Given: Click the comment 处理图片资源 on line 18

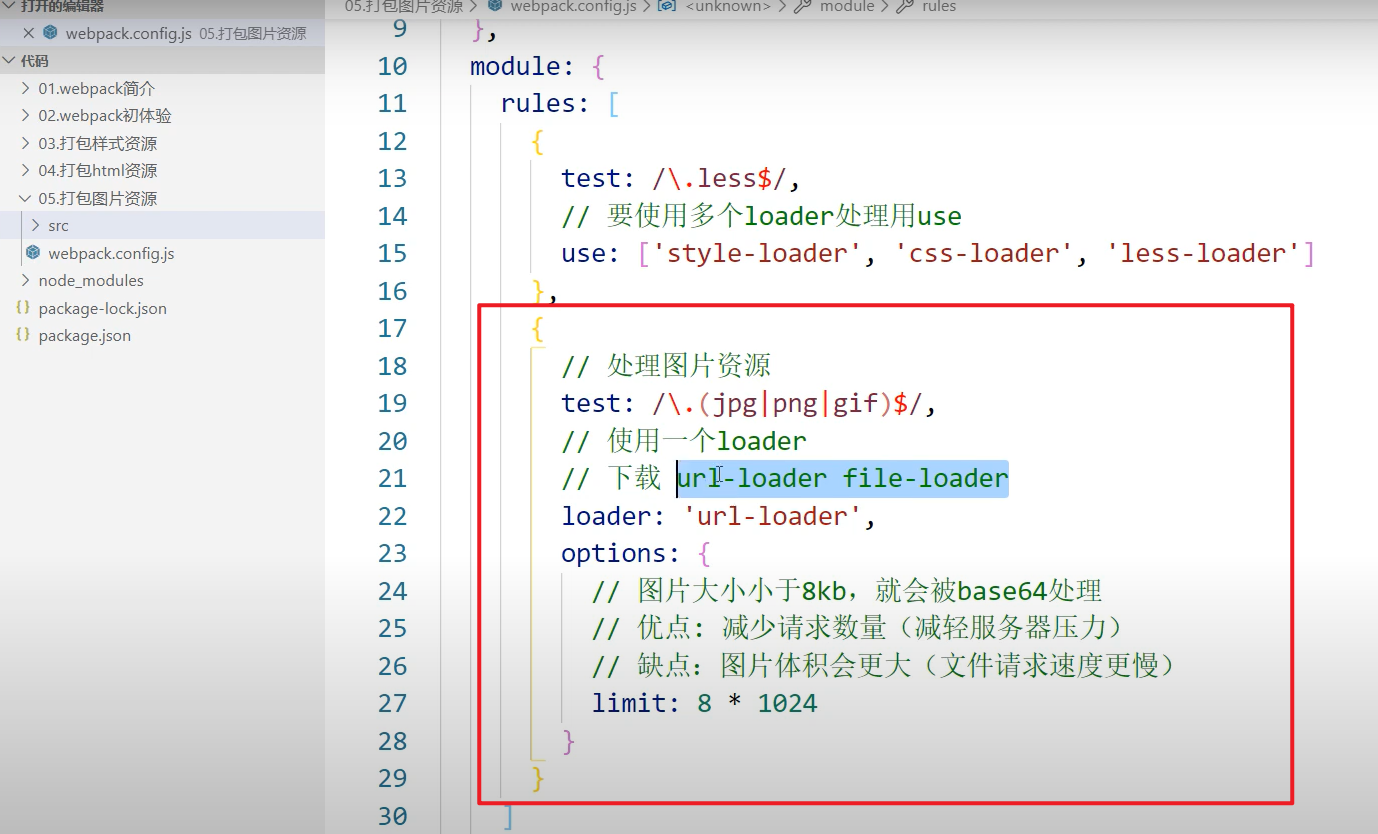Looking at the screenshot, I should point(666,366).
